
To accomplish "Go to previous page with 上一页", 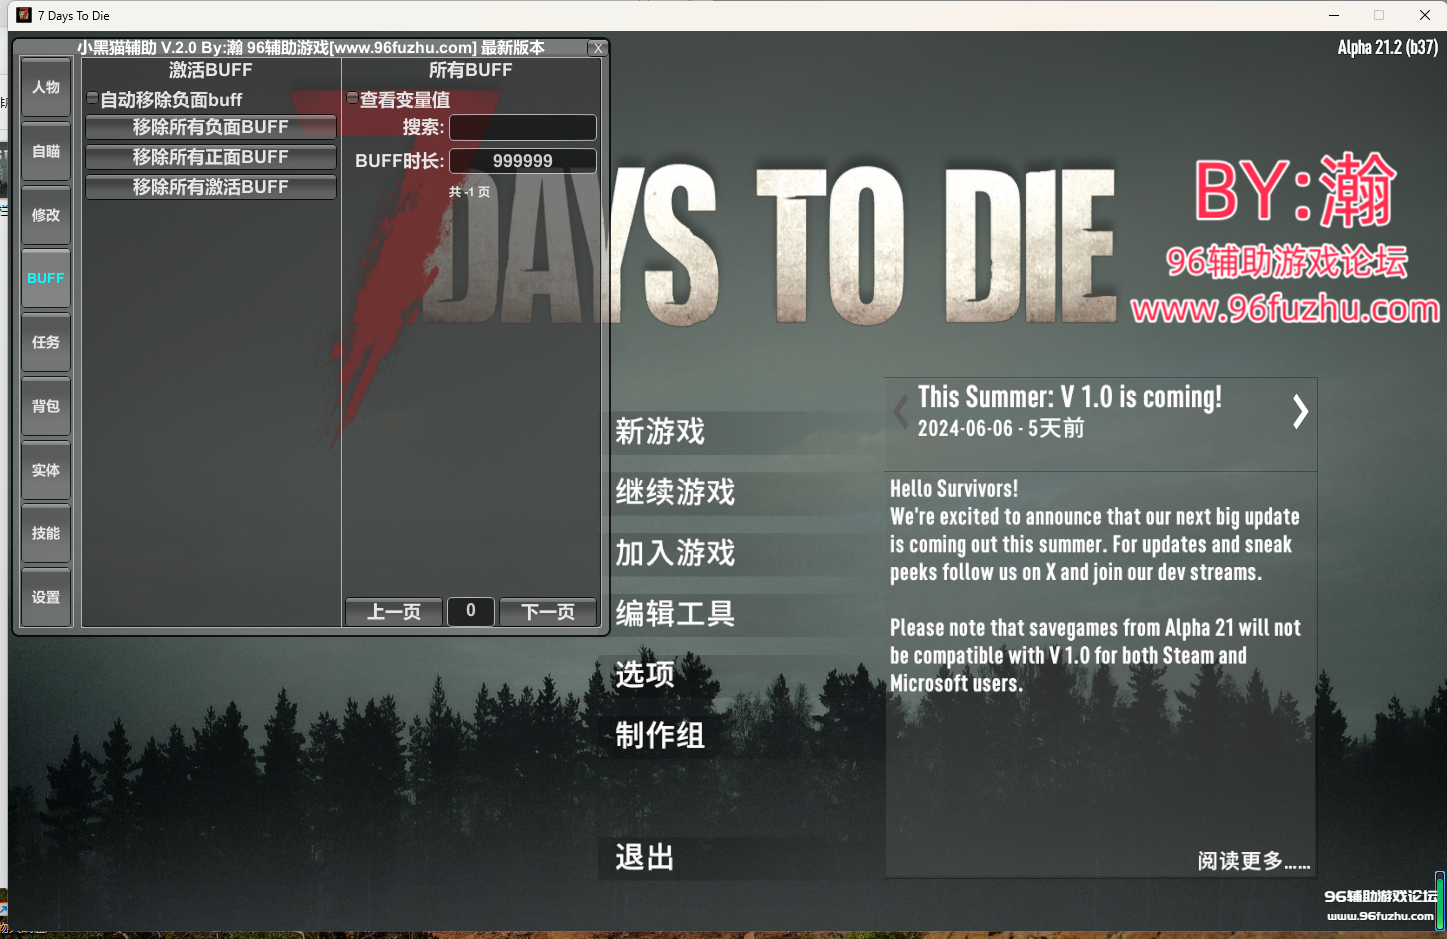I will [394, 612].
